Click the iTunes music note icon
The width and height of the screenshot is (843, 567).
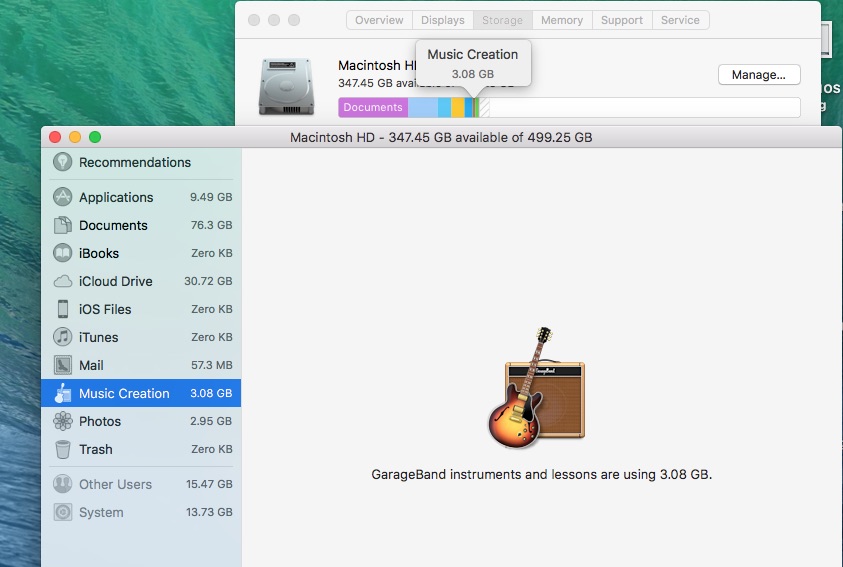(62, 337)
